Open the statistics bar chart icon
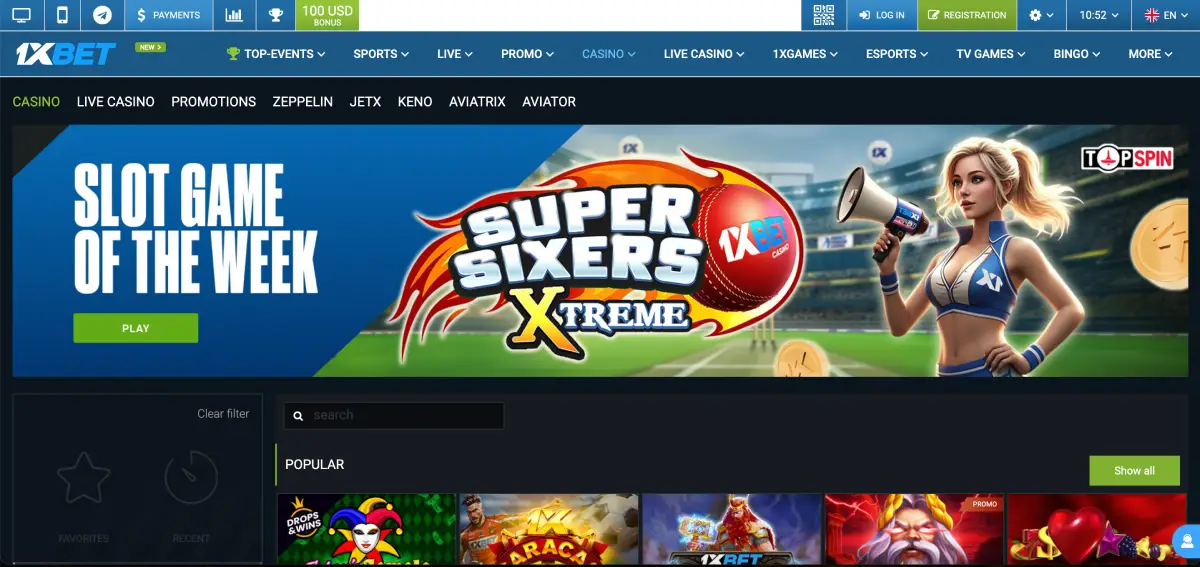 (234, 15)
